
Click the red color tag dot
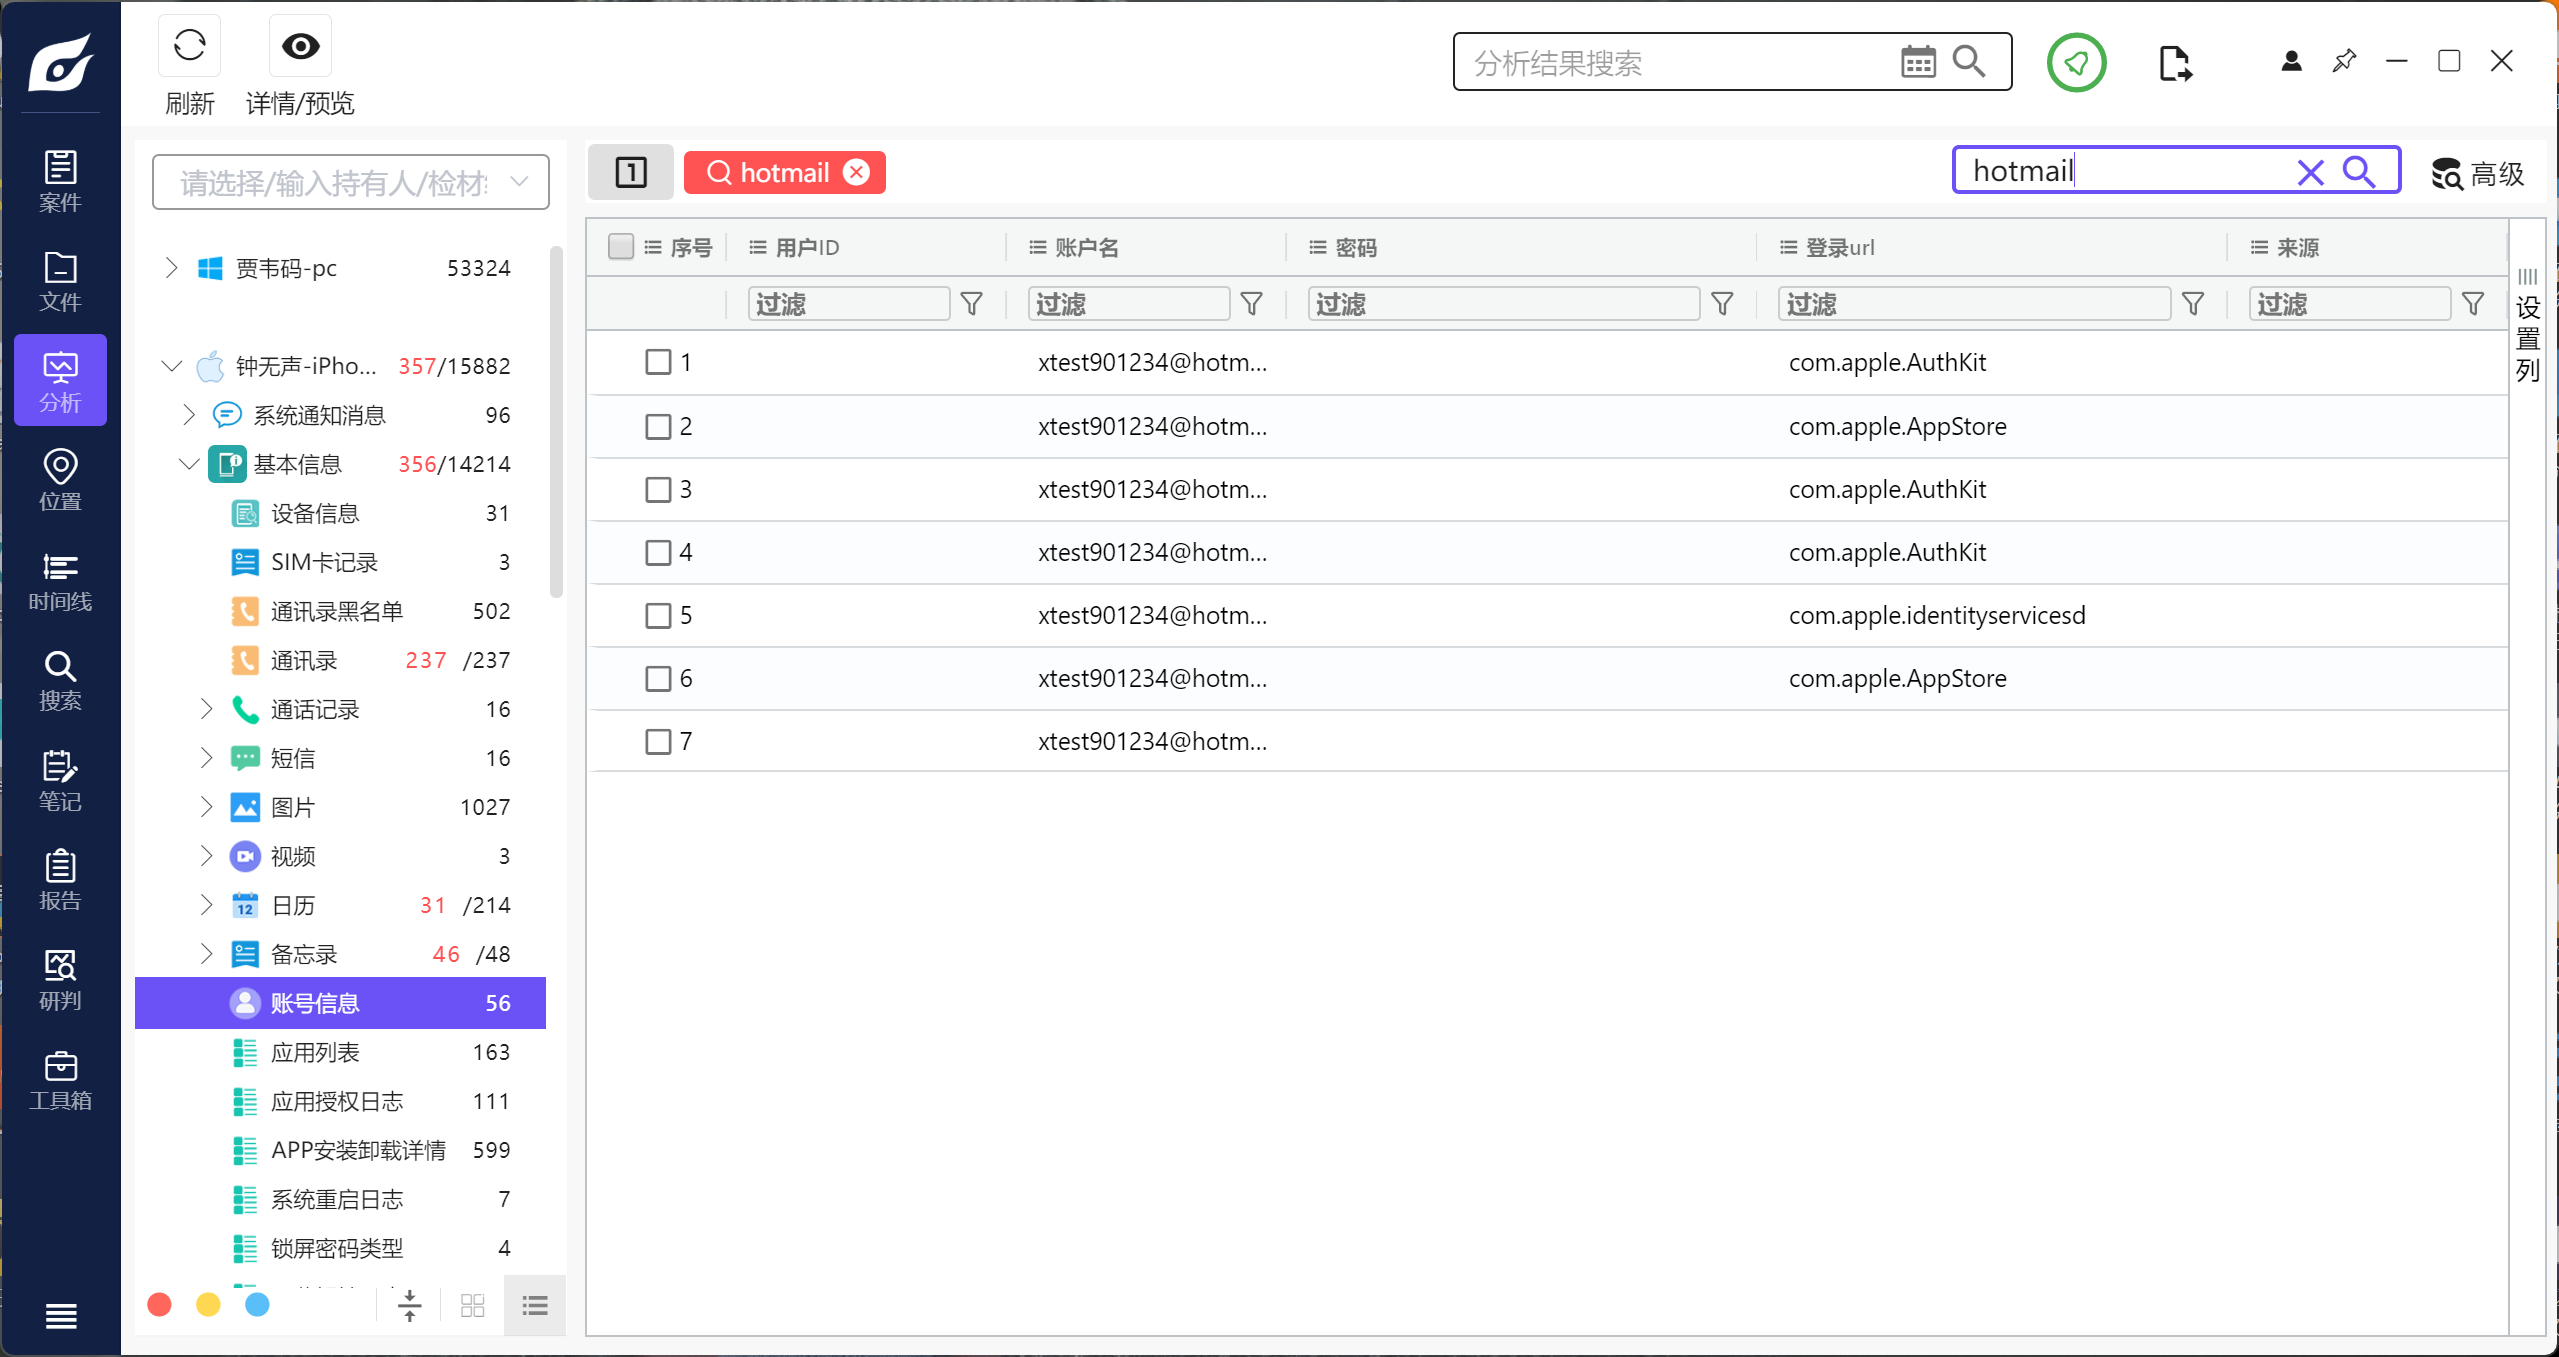[159, 1305]
